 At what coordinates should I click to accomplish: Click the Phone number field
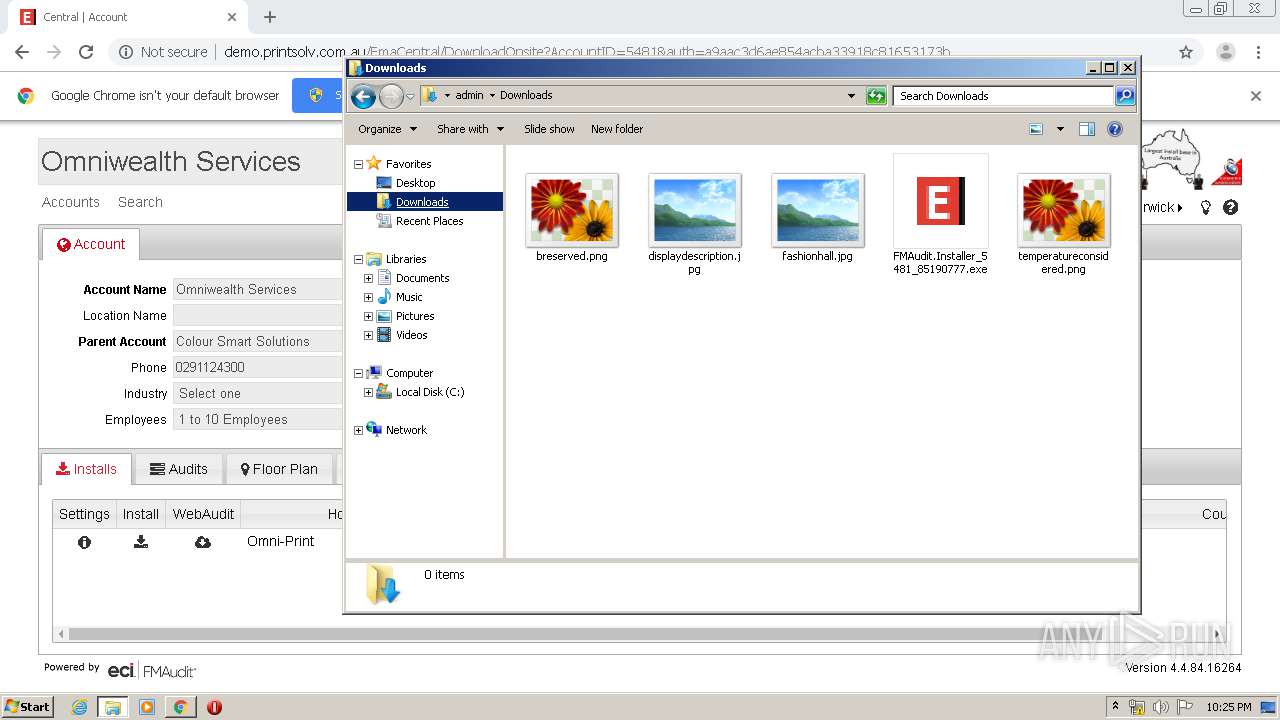[x=258, y=367]
